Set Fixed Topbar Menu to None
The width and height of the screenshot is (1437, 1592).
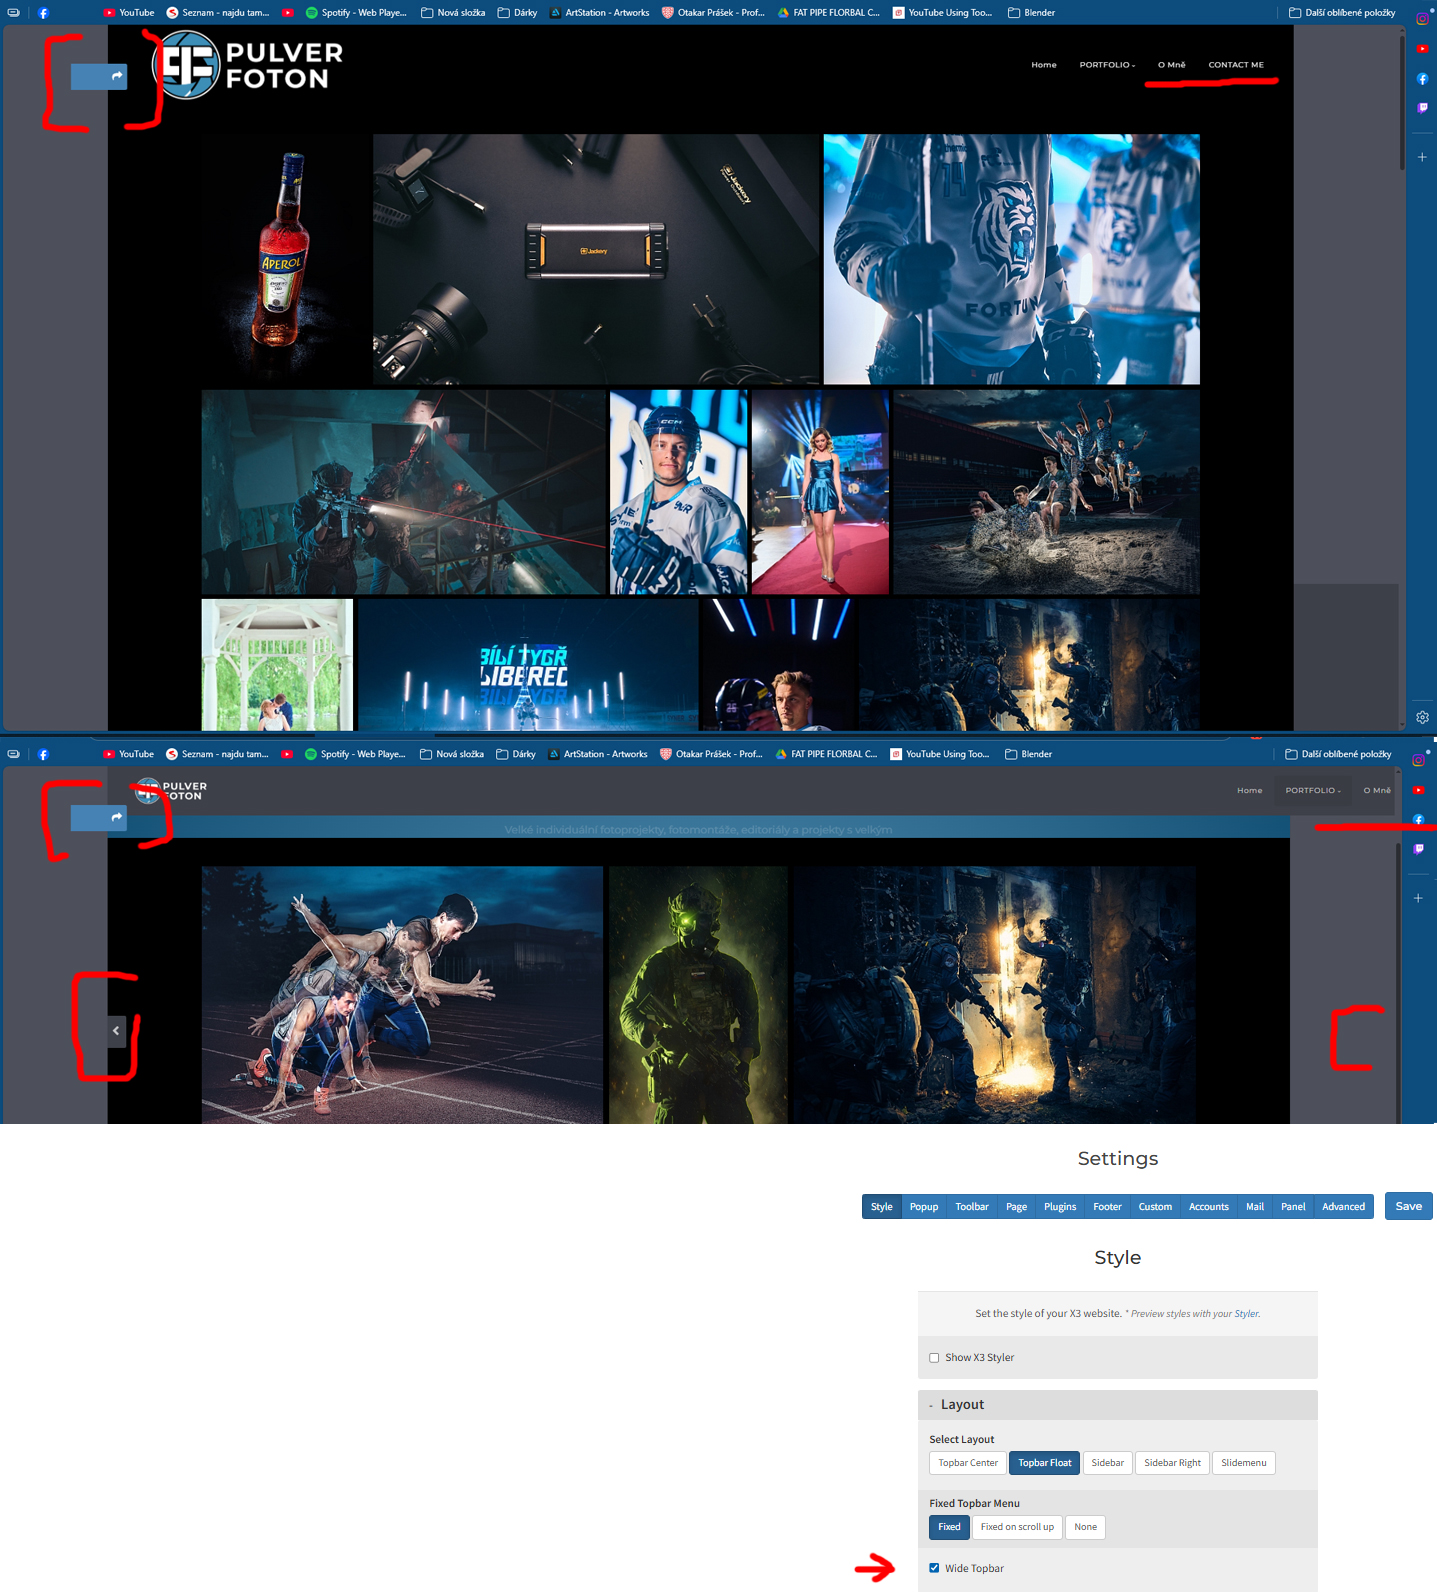pos(1085,1527)
